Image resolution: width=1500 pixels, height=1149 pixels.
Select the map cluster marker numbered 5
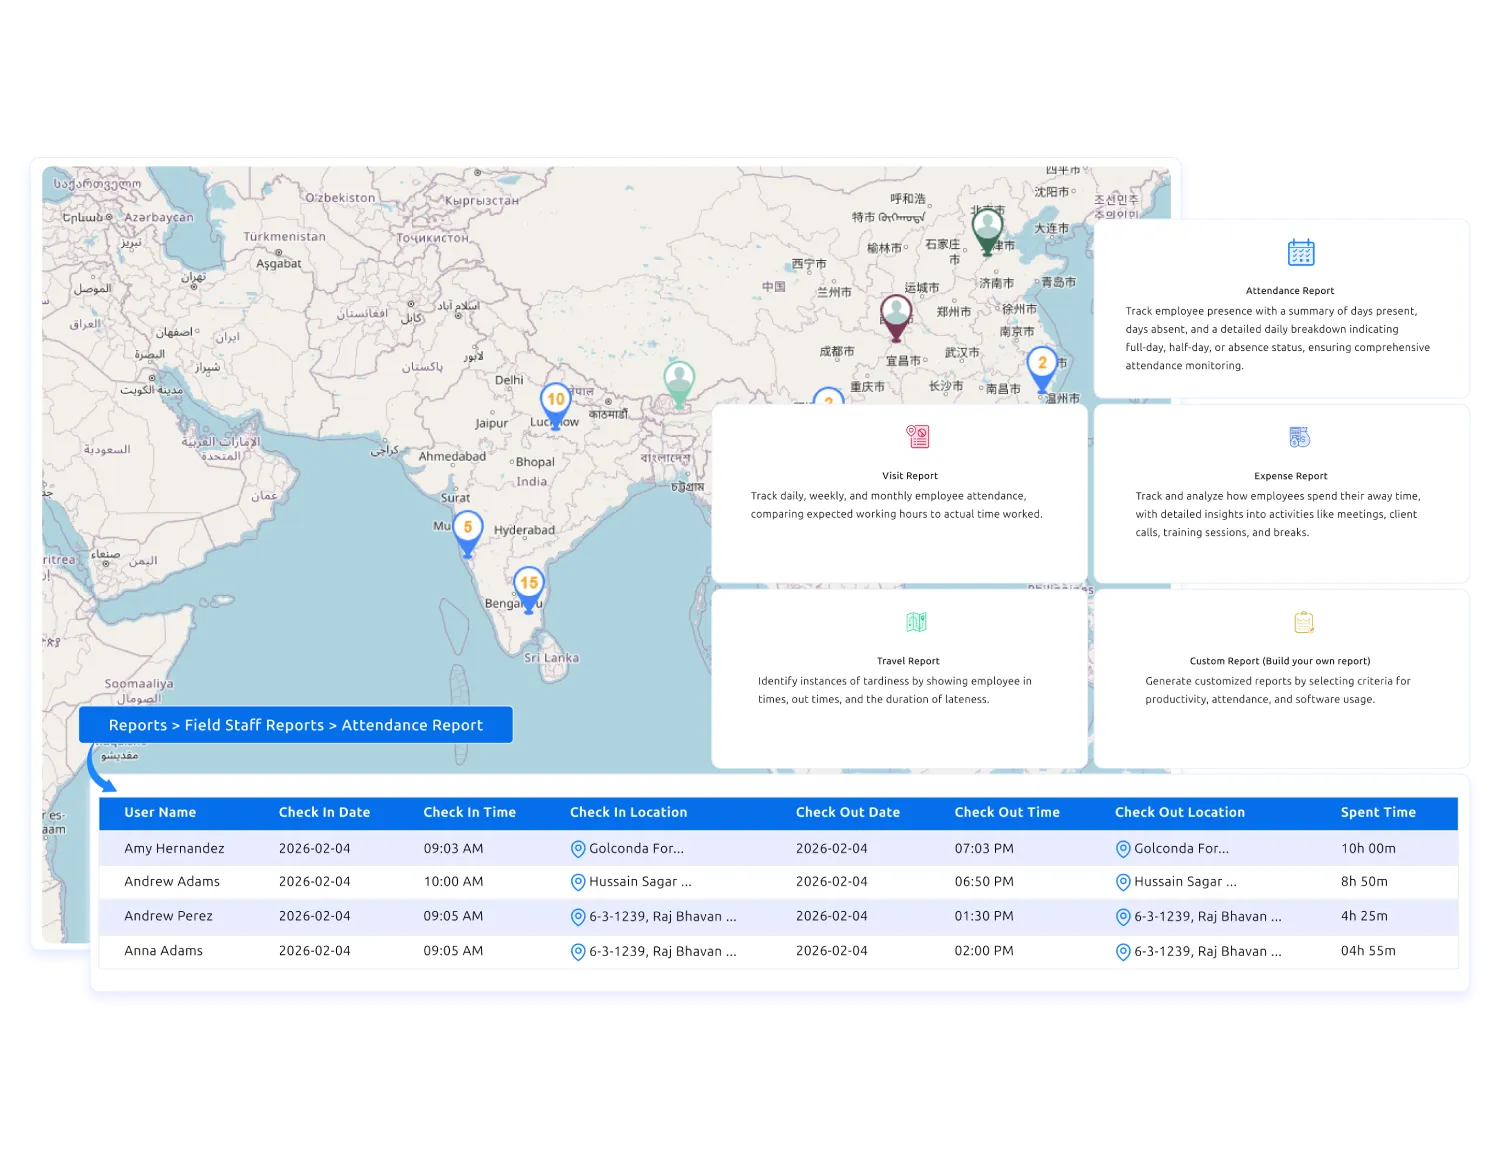click(x=467, y=530)
